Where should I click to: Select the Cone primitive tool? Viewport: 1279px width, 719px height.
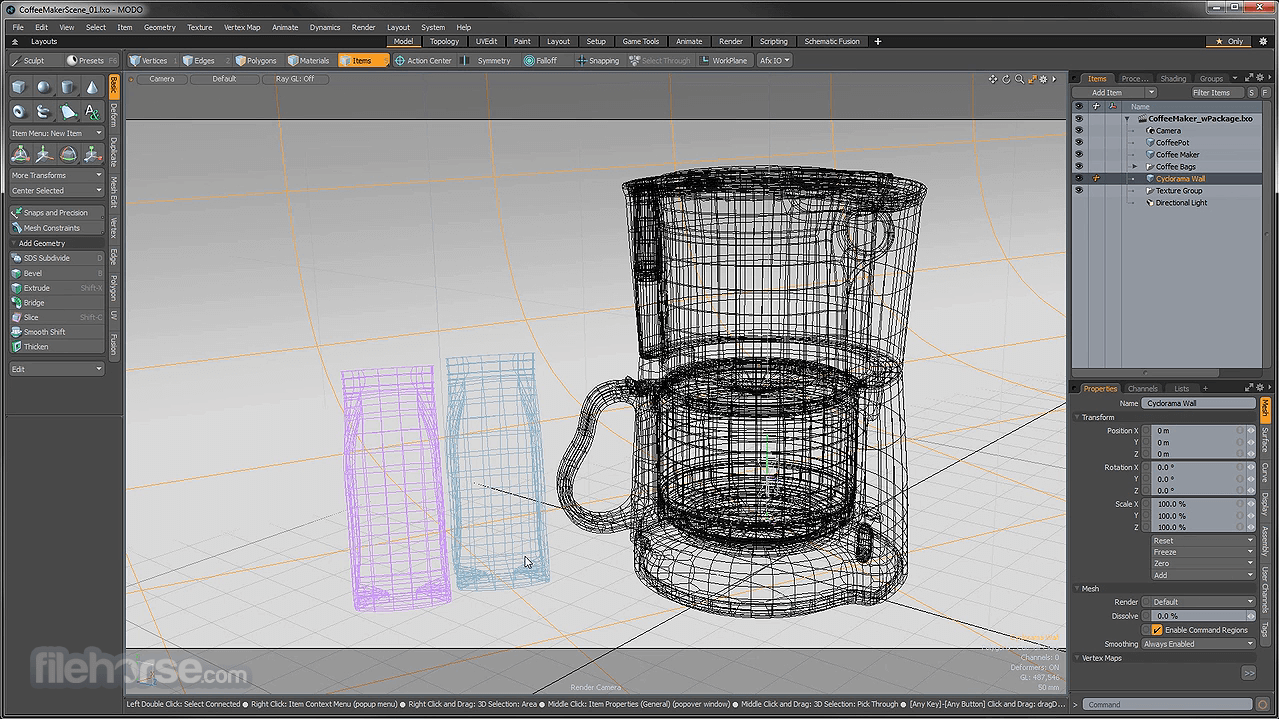tap(92, 88)
